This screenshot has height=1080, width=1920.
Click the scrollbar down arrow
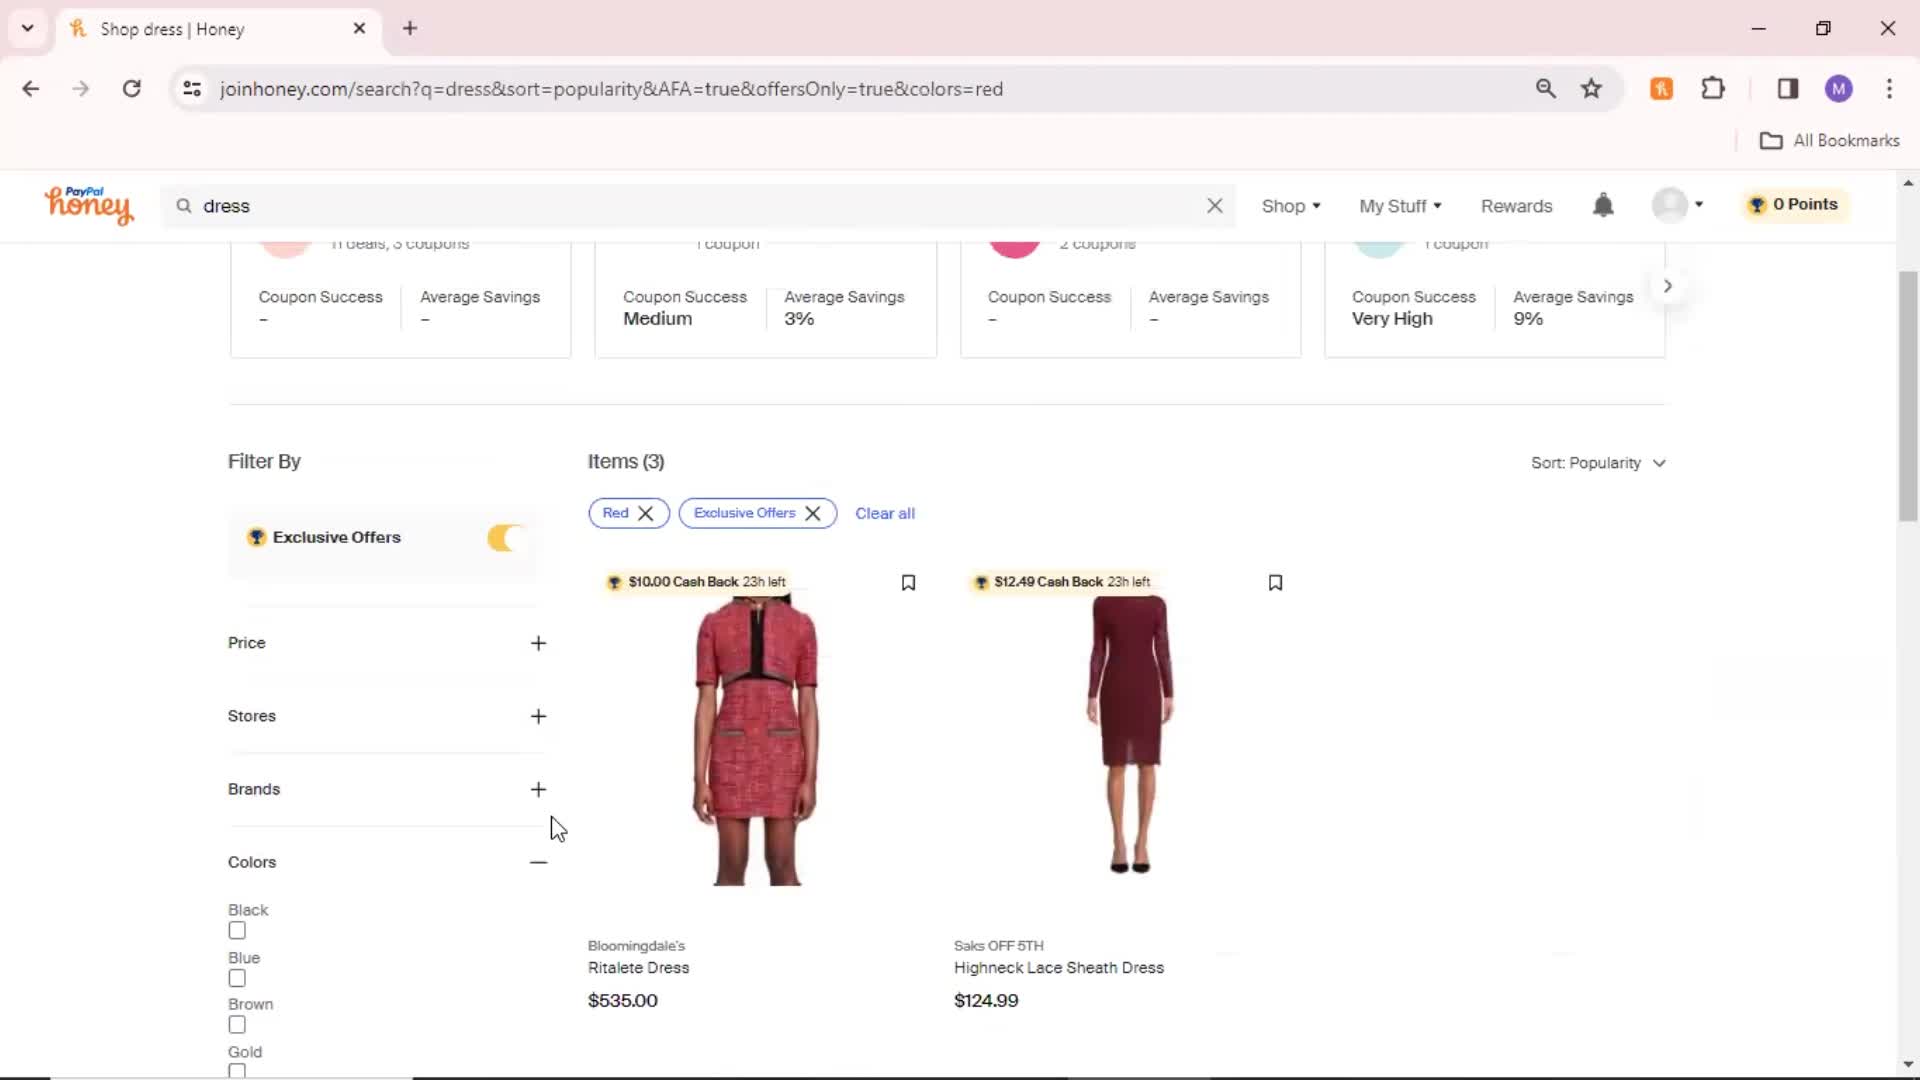[x=1908, y=1065]
